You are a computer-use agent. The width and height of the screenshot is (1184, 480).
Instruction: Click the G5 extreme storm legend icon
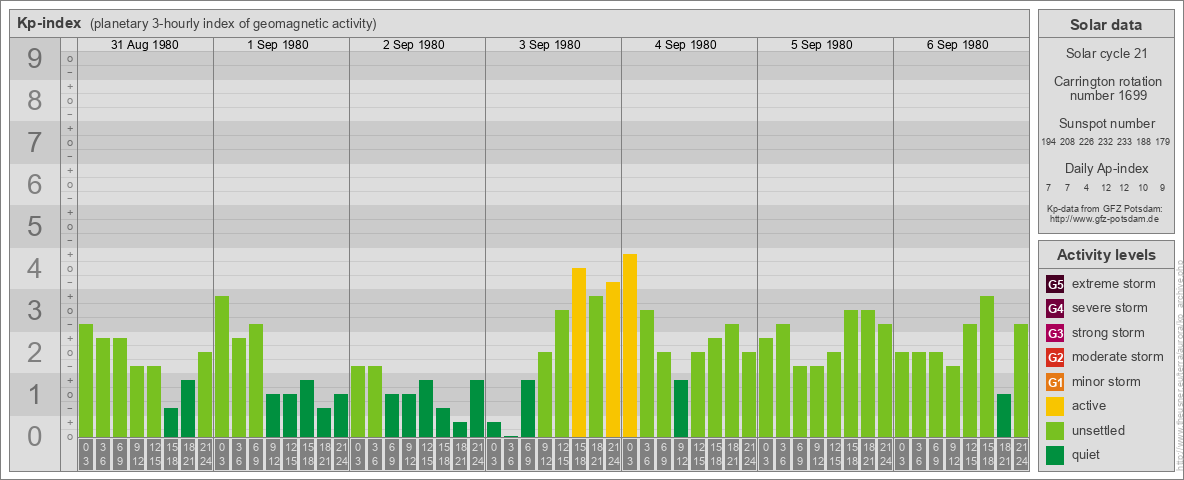point(1056,285)
